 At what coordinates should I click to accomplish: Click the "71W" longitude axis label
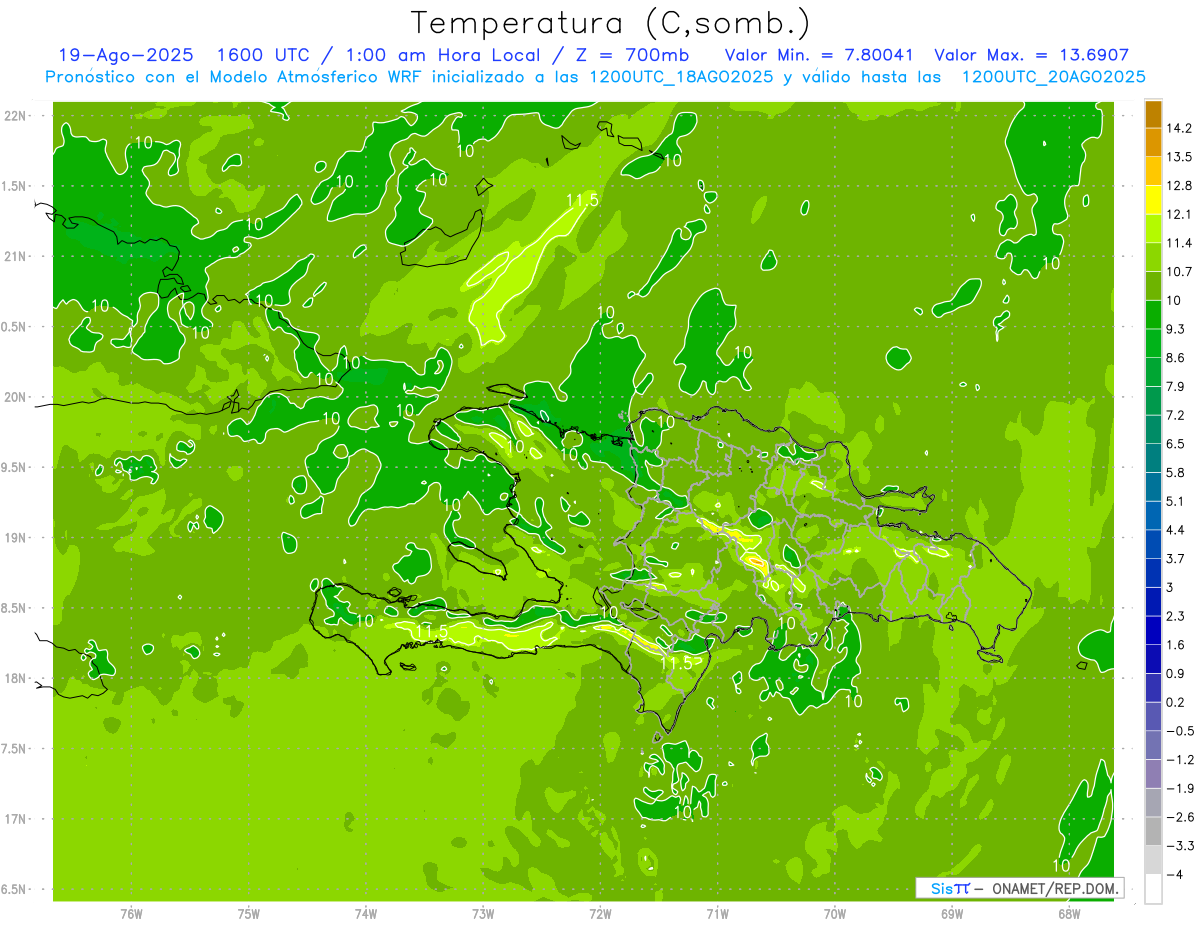pos(717,914)
